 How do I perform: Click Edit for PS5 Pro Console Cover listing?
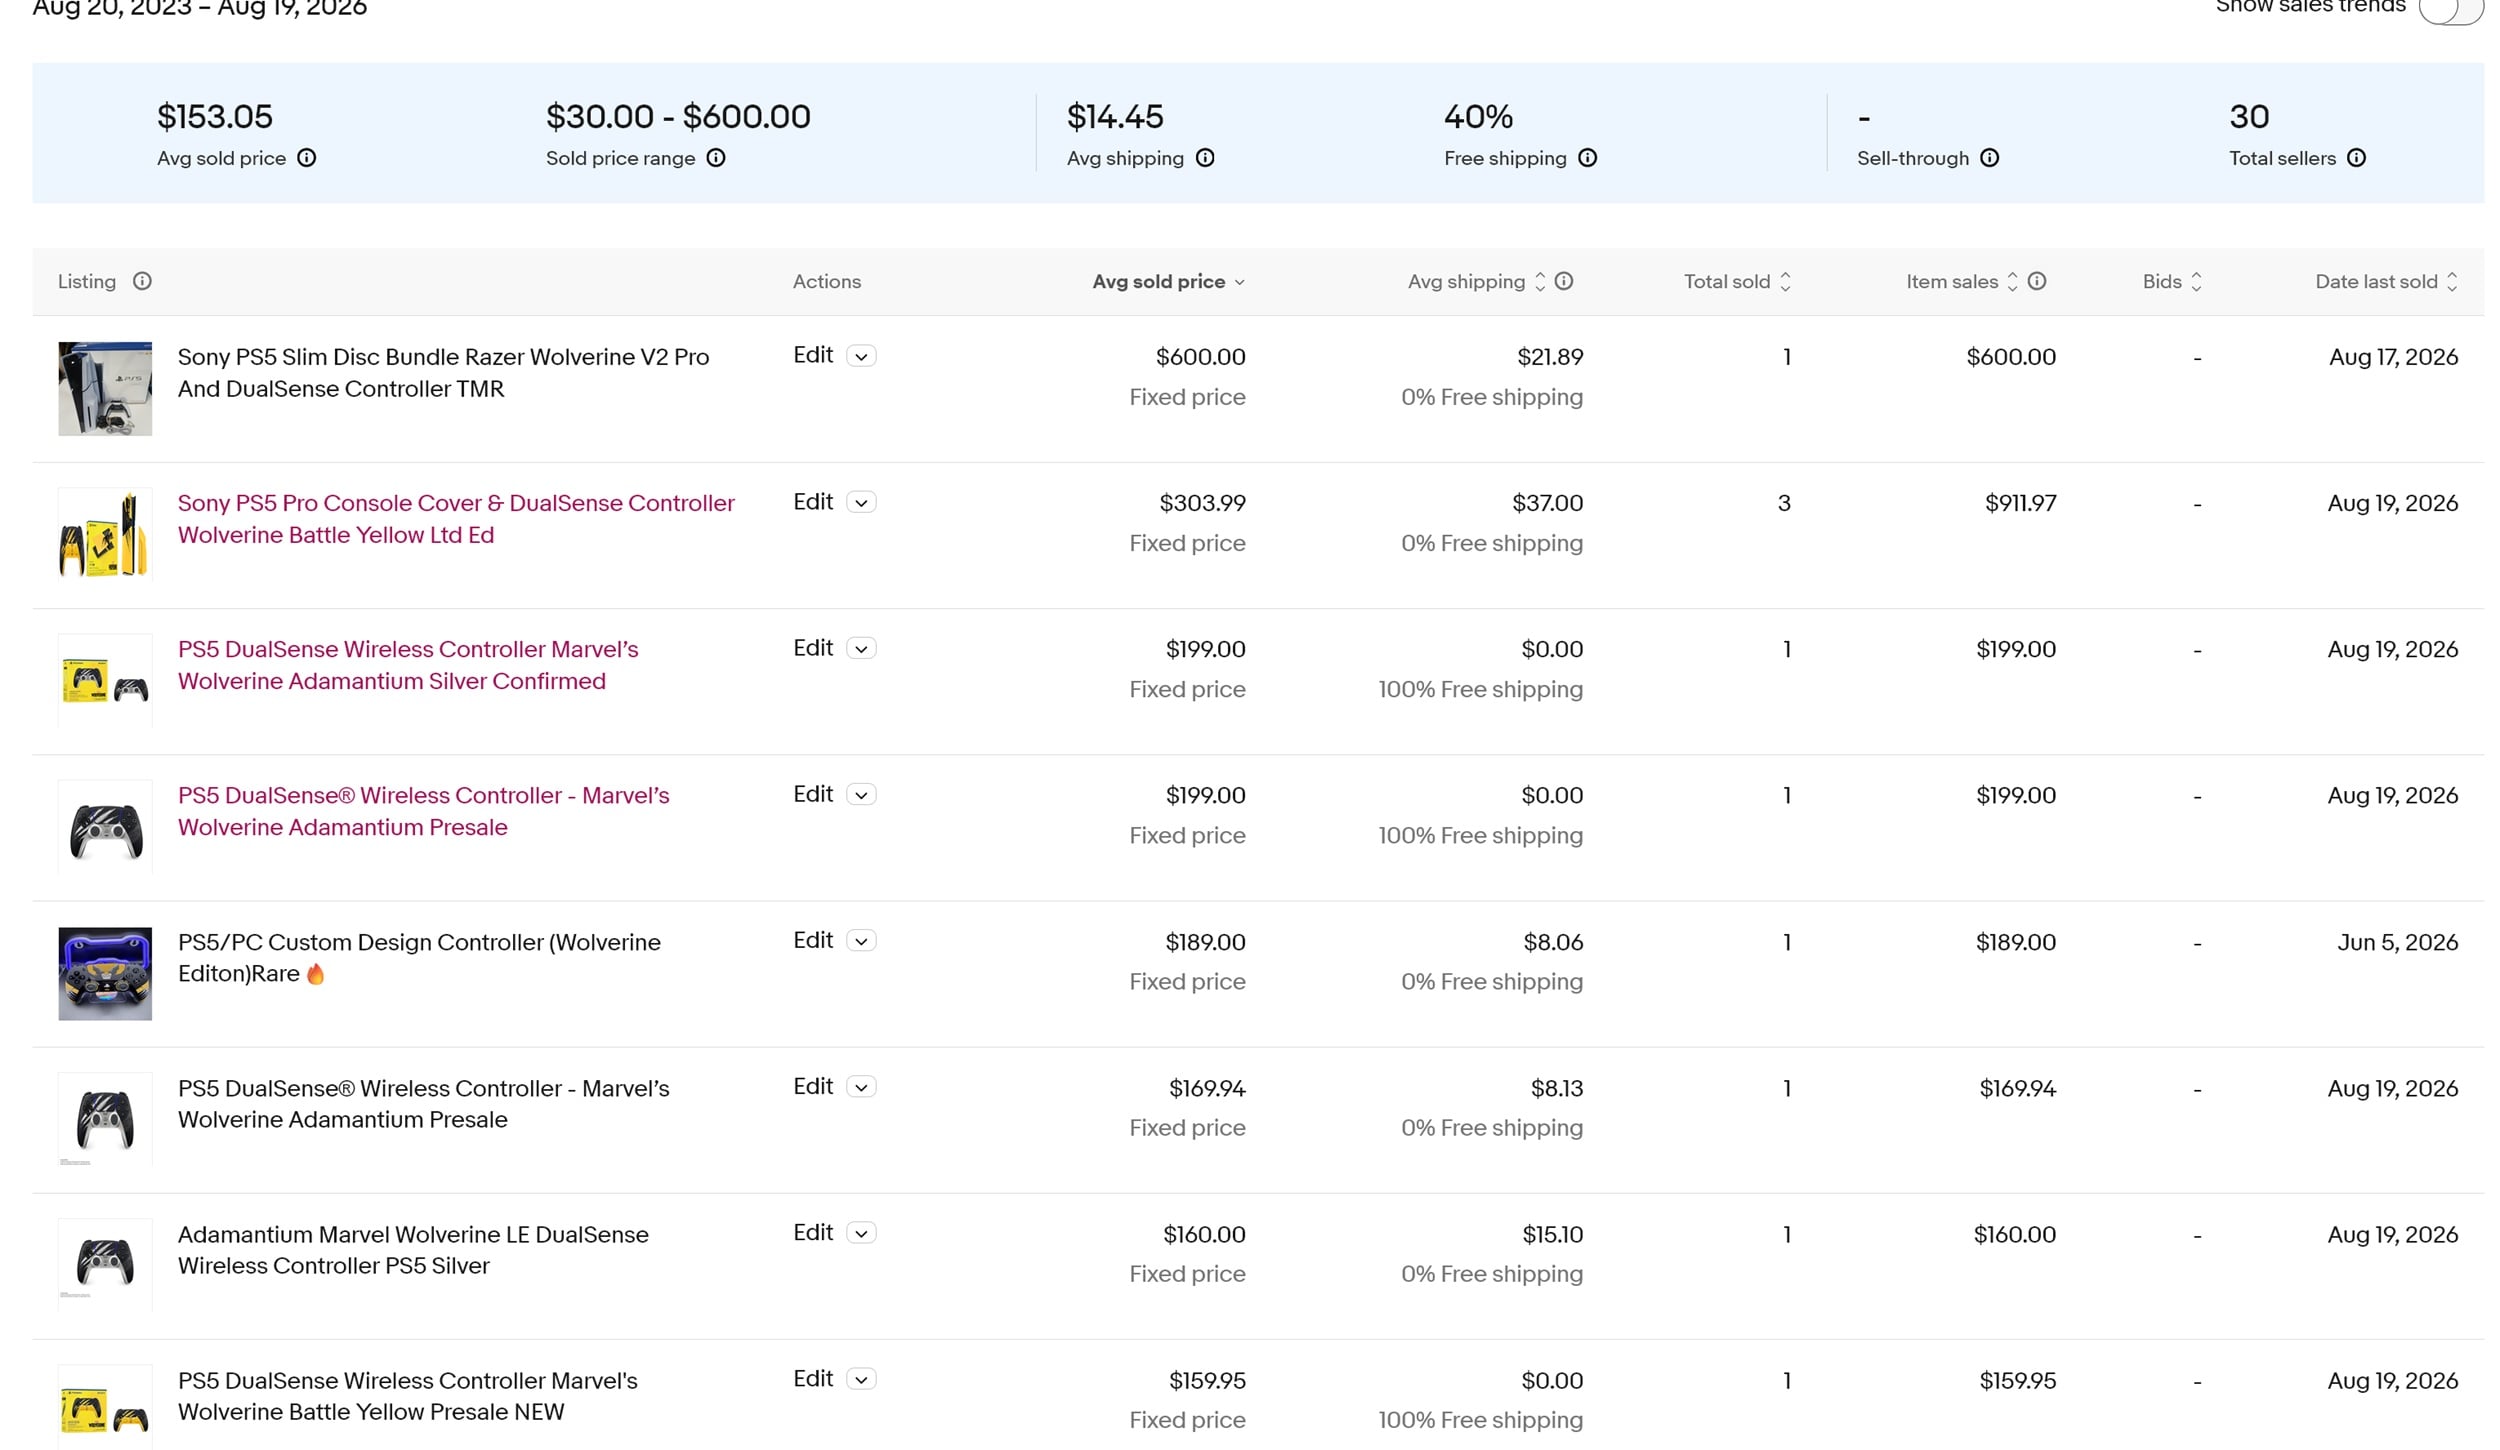(813, 501)
